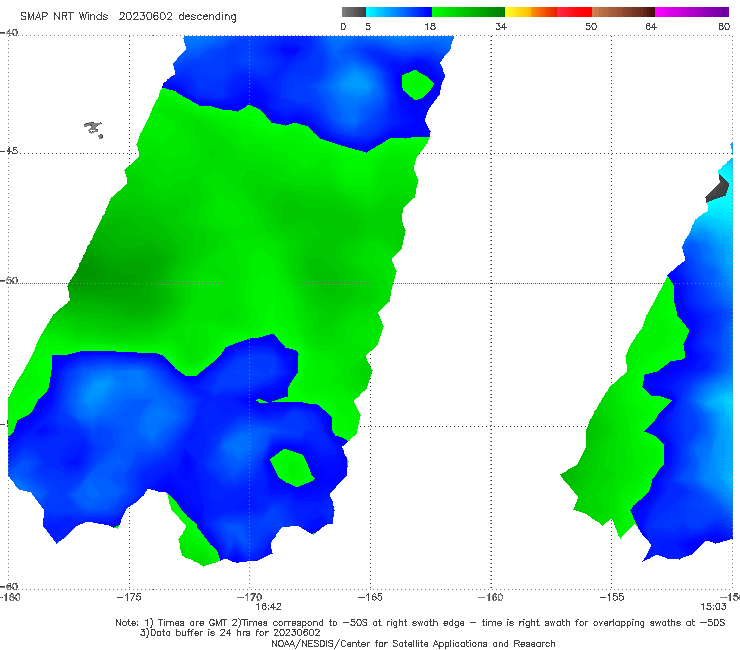Screen dimensions: 740x650
Task: Click the green 18-34 color bar segment
Action: click(468, 12)
